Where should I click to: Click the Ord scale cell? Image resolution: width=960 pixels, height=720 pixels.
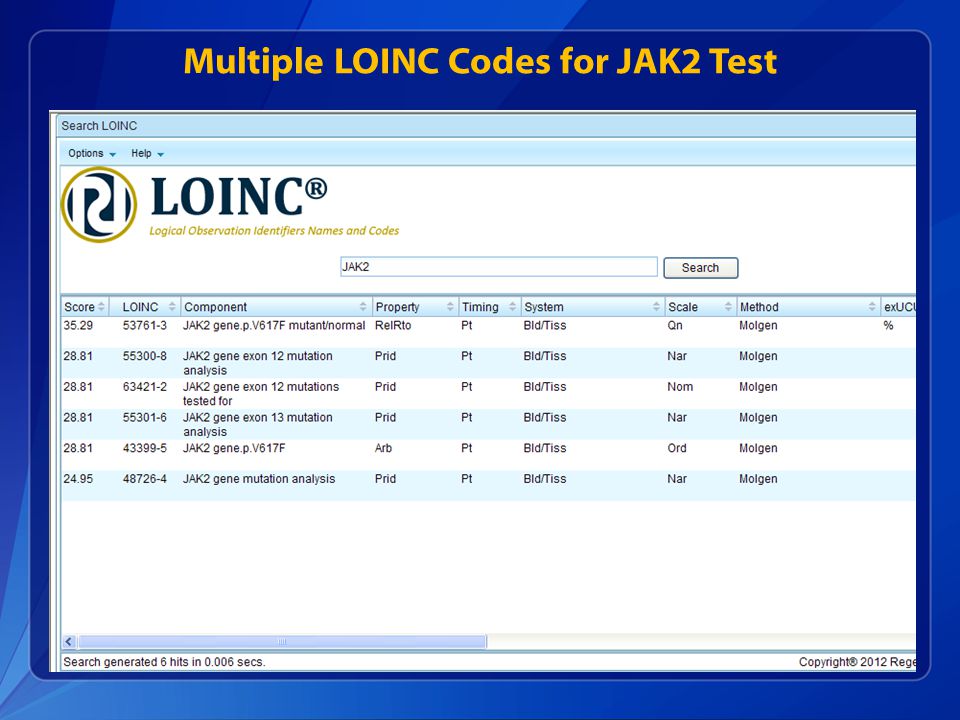[677, 448]
